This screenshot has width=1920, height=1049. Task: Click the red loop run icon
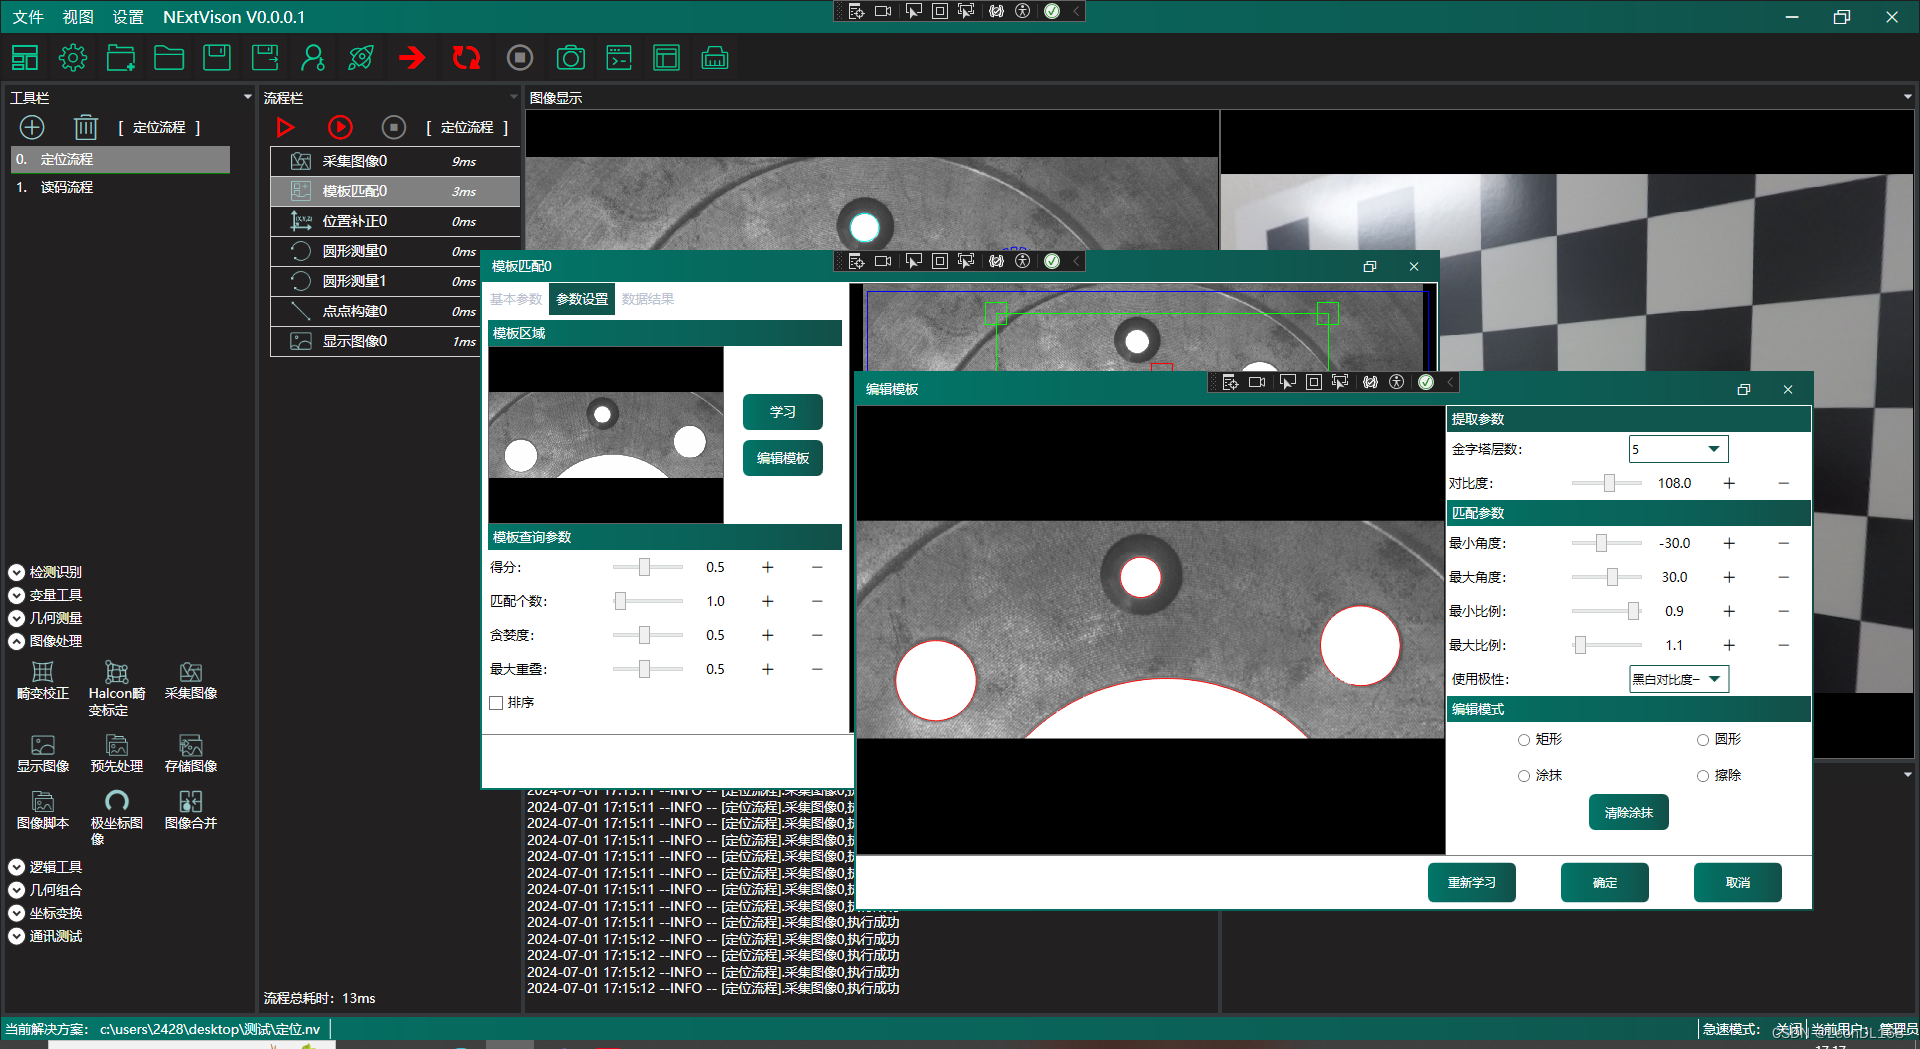click(x=466, y=58)
